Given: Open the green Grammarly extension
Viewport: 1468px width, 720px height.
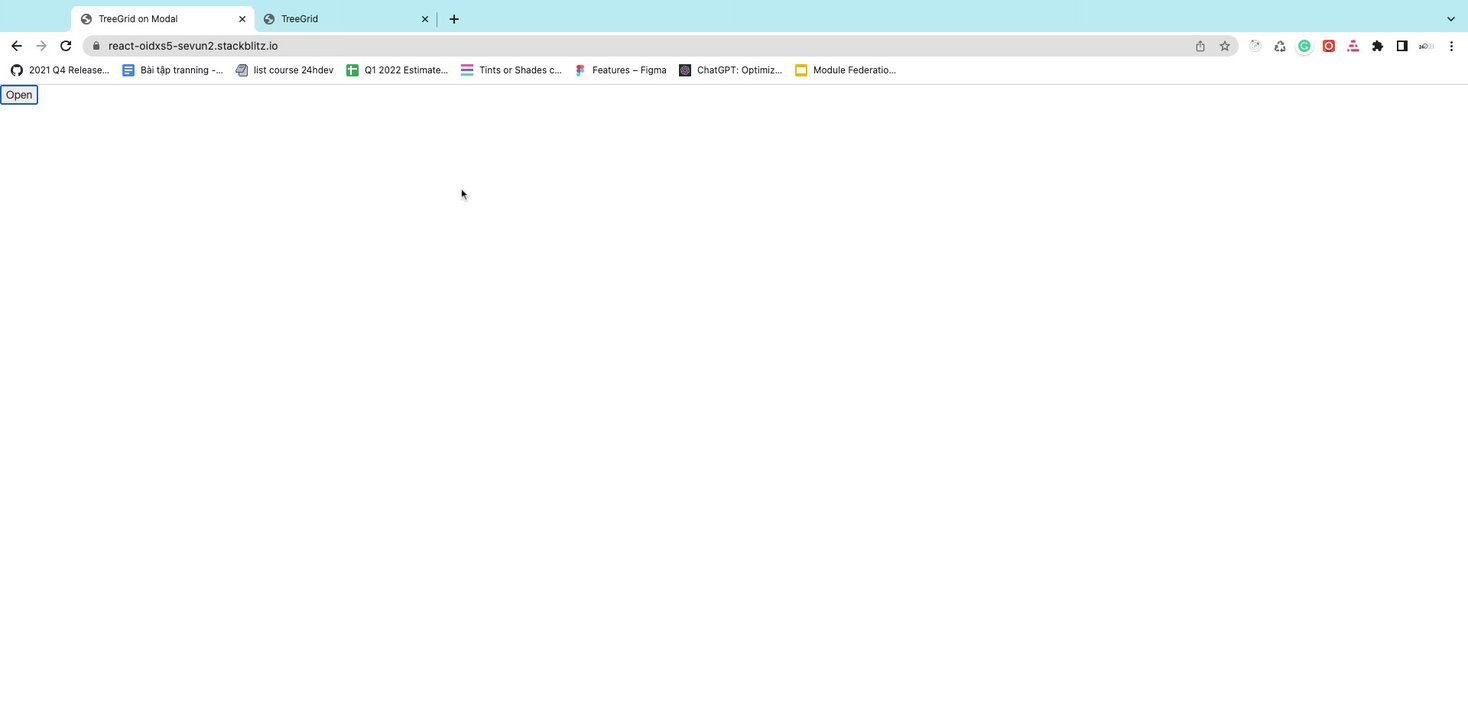Looking at the screenshot, I should click(x=1304, y=46).
